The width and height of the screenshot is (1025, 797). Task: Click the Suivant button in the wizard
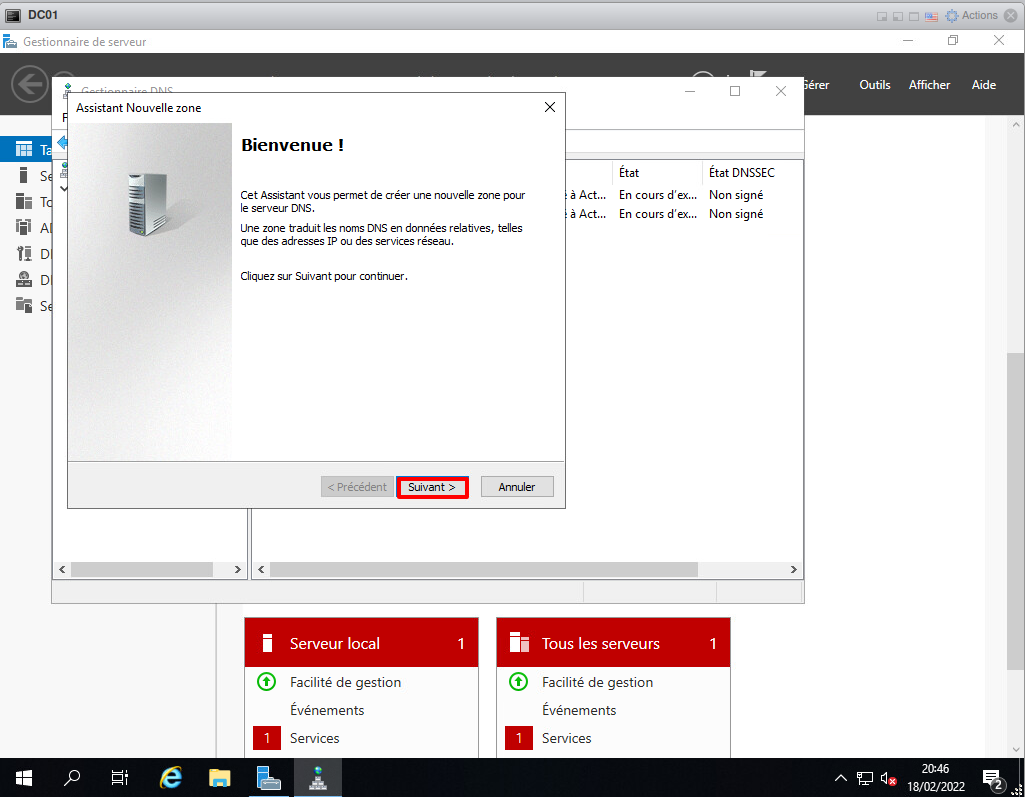pyautogui.click(x=432, y=487)
